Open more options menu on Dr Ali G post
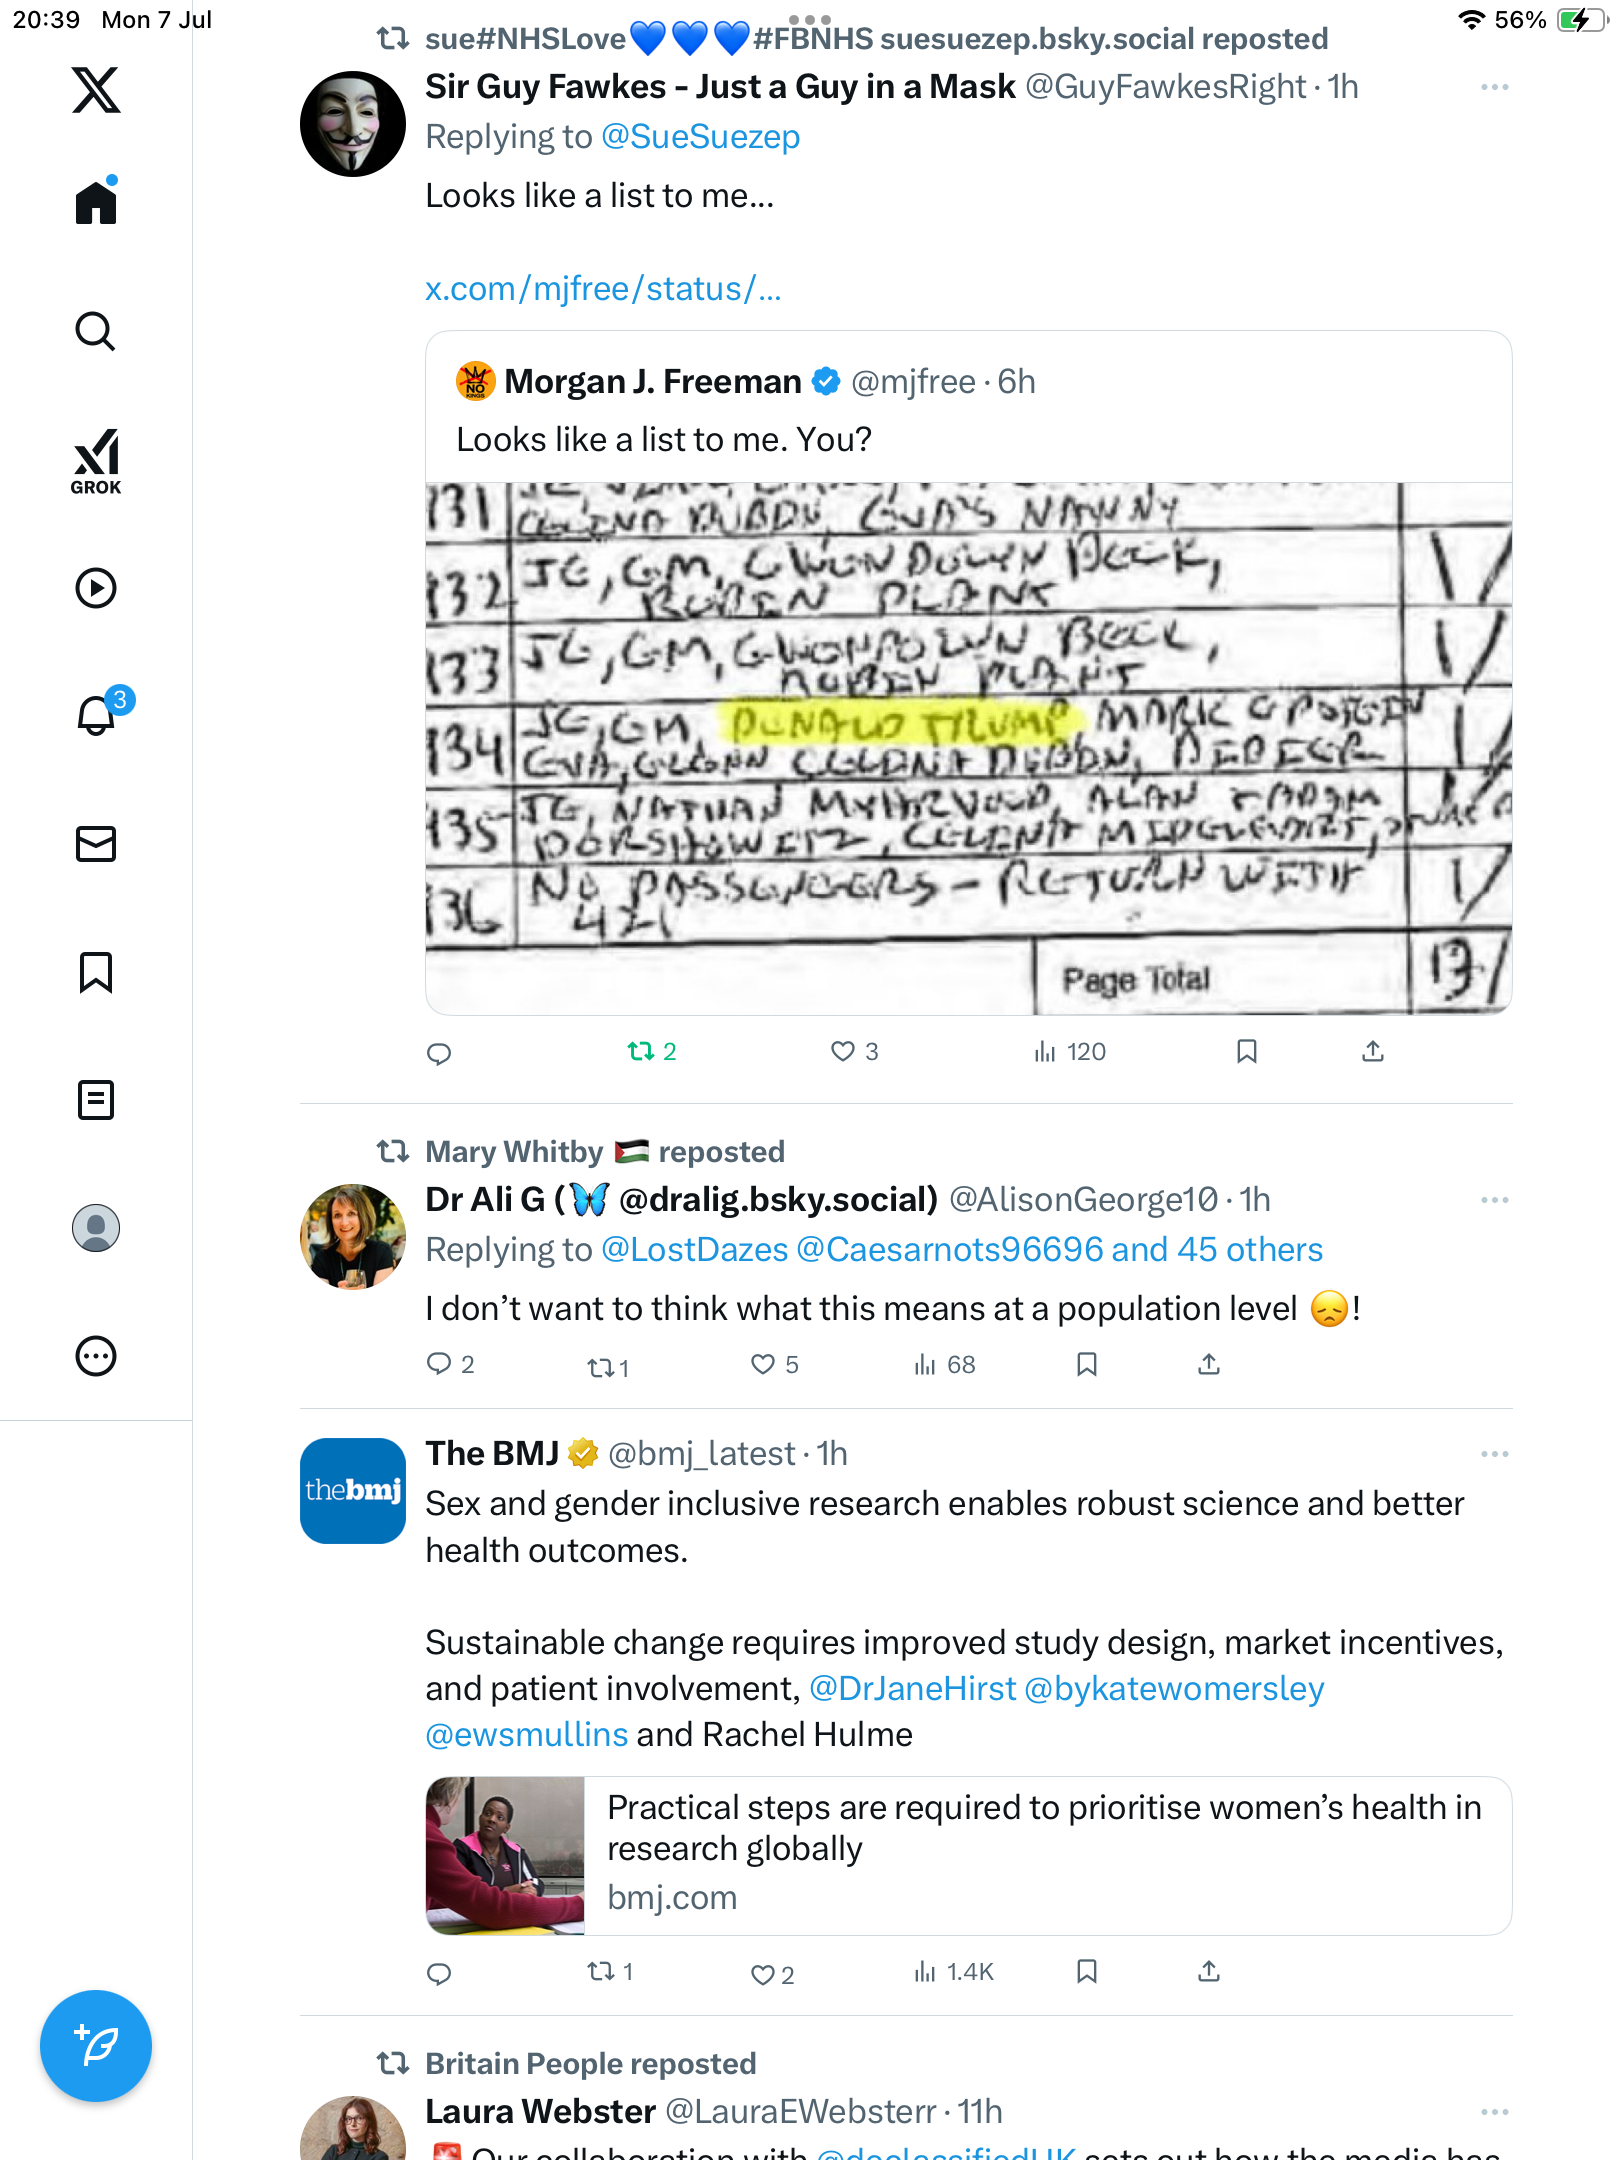The height and width of the screenshot is (2160, 1620). [x=1494, y=1199]
